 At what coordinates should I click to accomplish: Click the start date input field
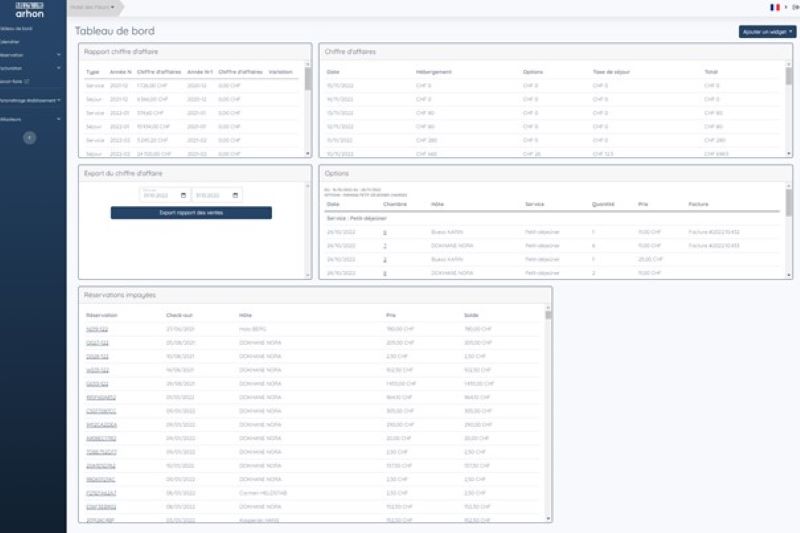pyautogui.click(x=163, y=195)
